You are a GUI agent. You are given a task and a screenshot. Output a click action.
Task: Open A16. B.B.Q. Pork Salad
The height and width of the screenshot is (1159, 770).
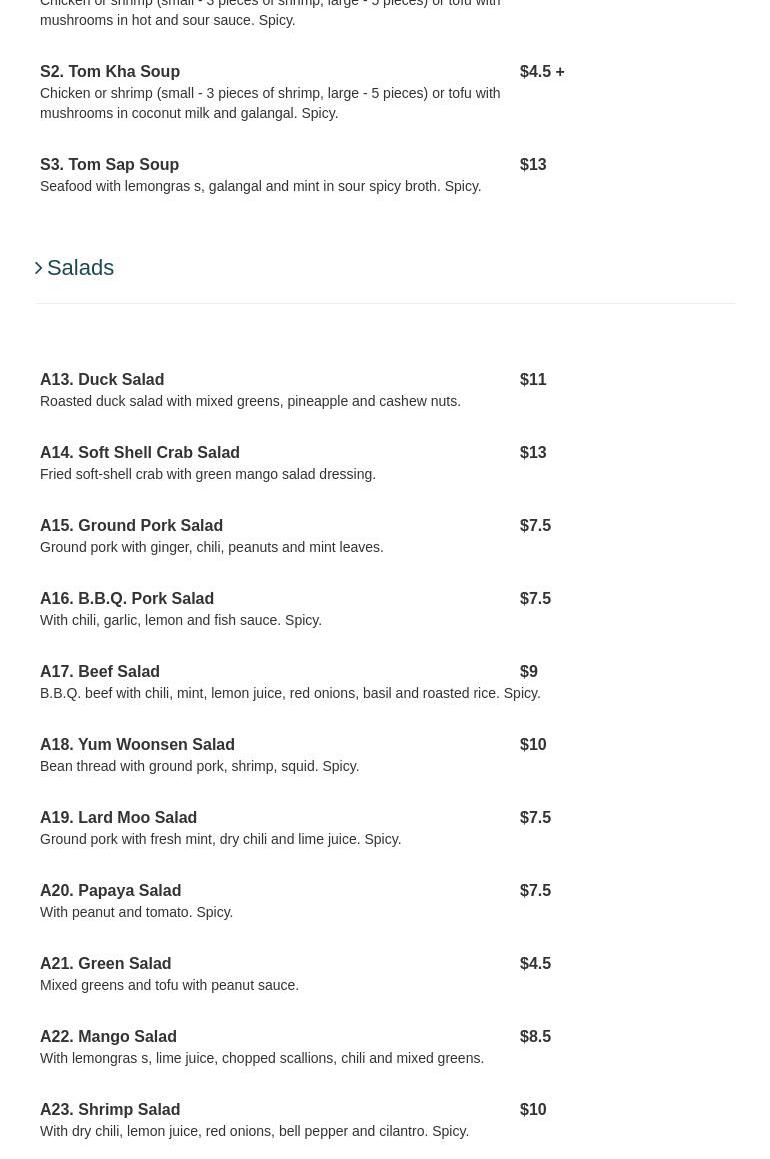pos(127,599)
